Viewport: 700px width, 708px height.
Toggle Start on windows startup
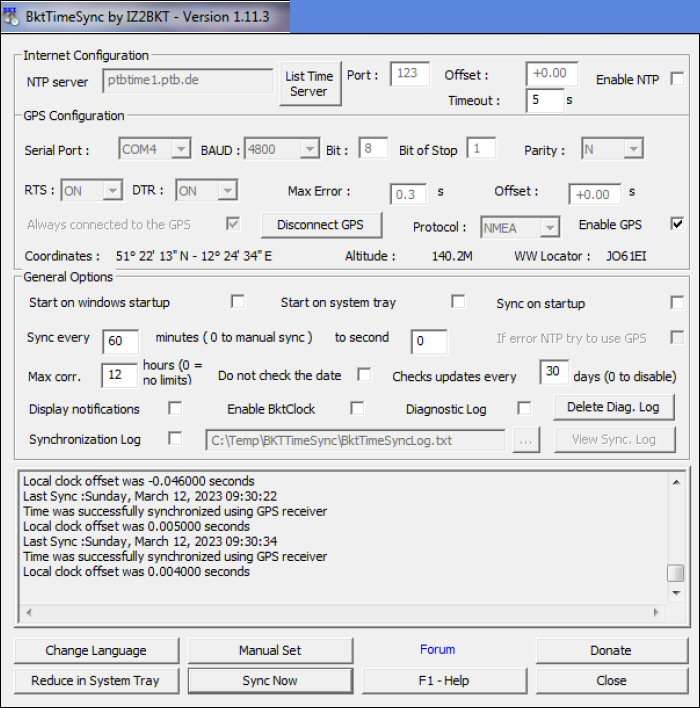238,301
